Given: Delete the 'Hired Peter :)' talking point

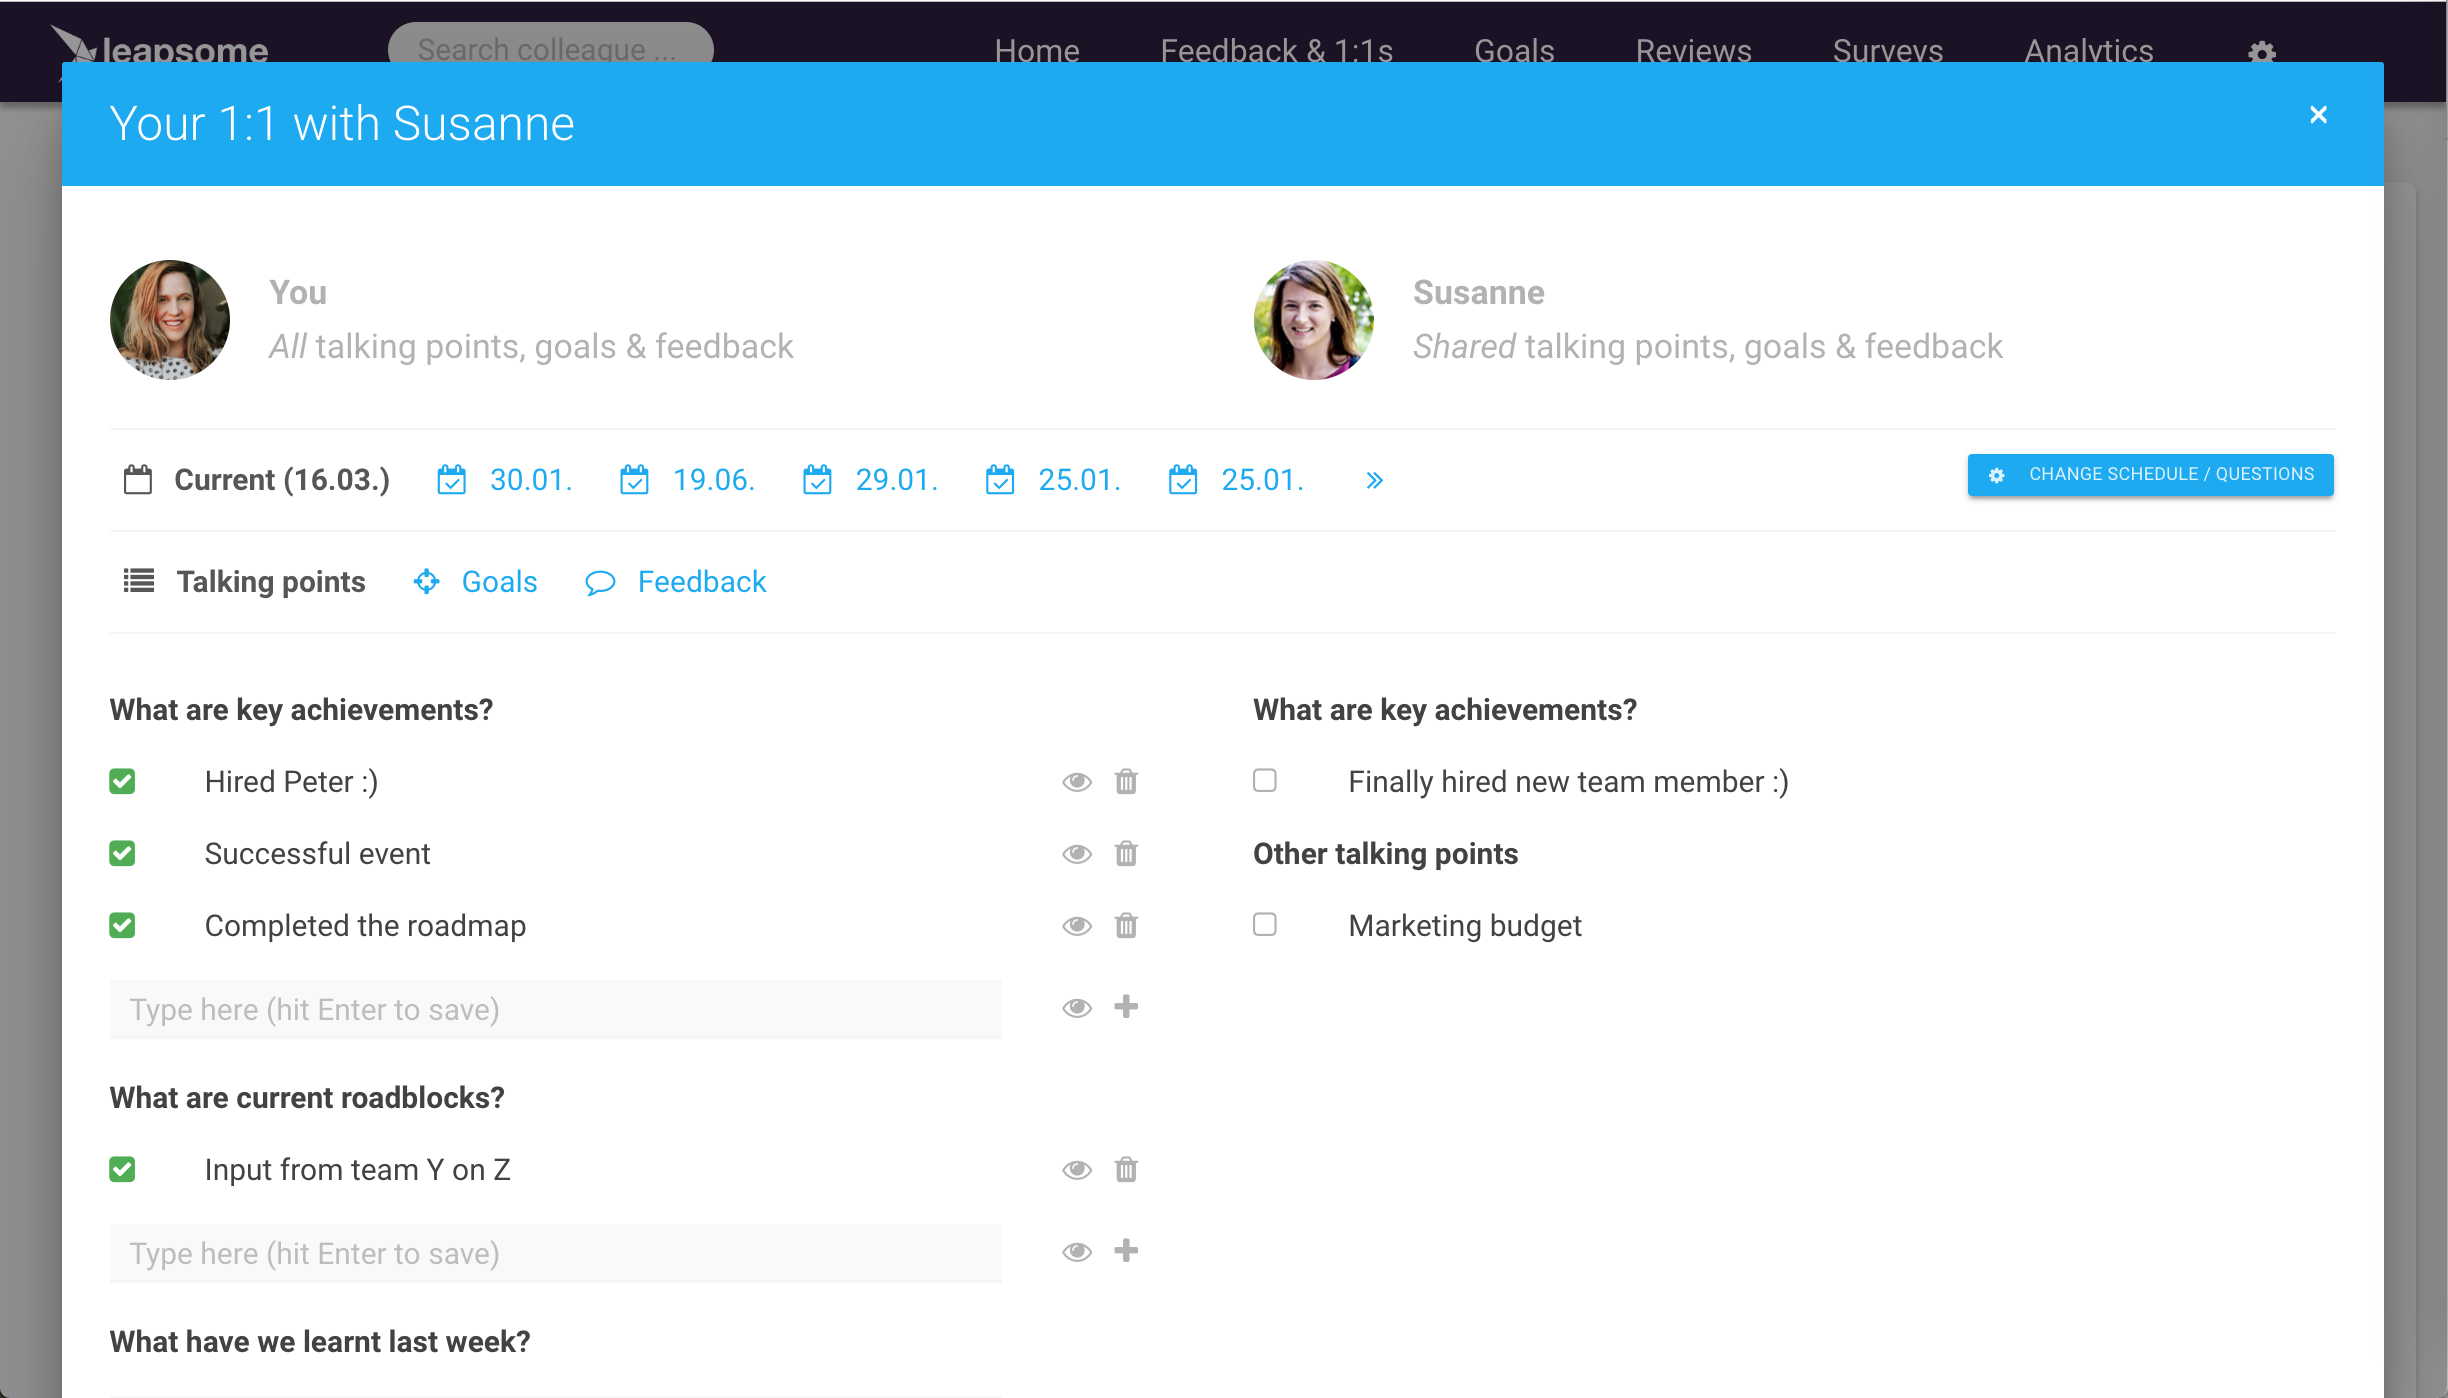Looking at the screenshot, I should pos(1126,781).
